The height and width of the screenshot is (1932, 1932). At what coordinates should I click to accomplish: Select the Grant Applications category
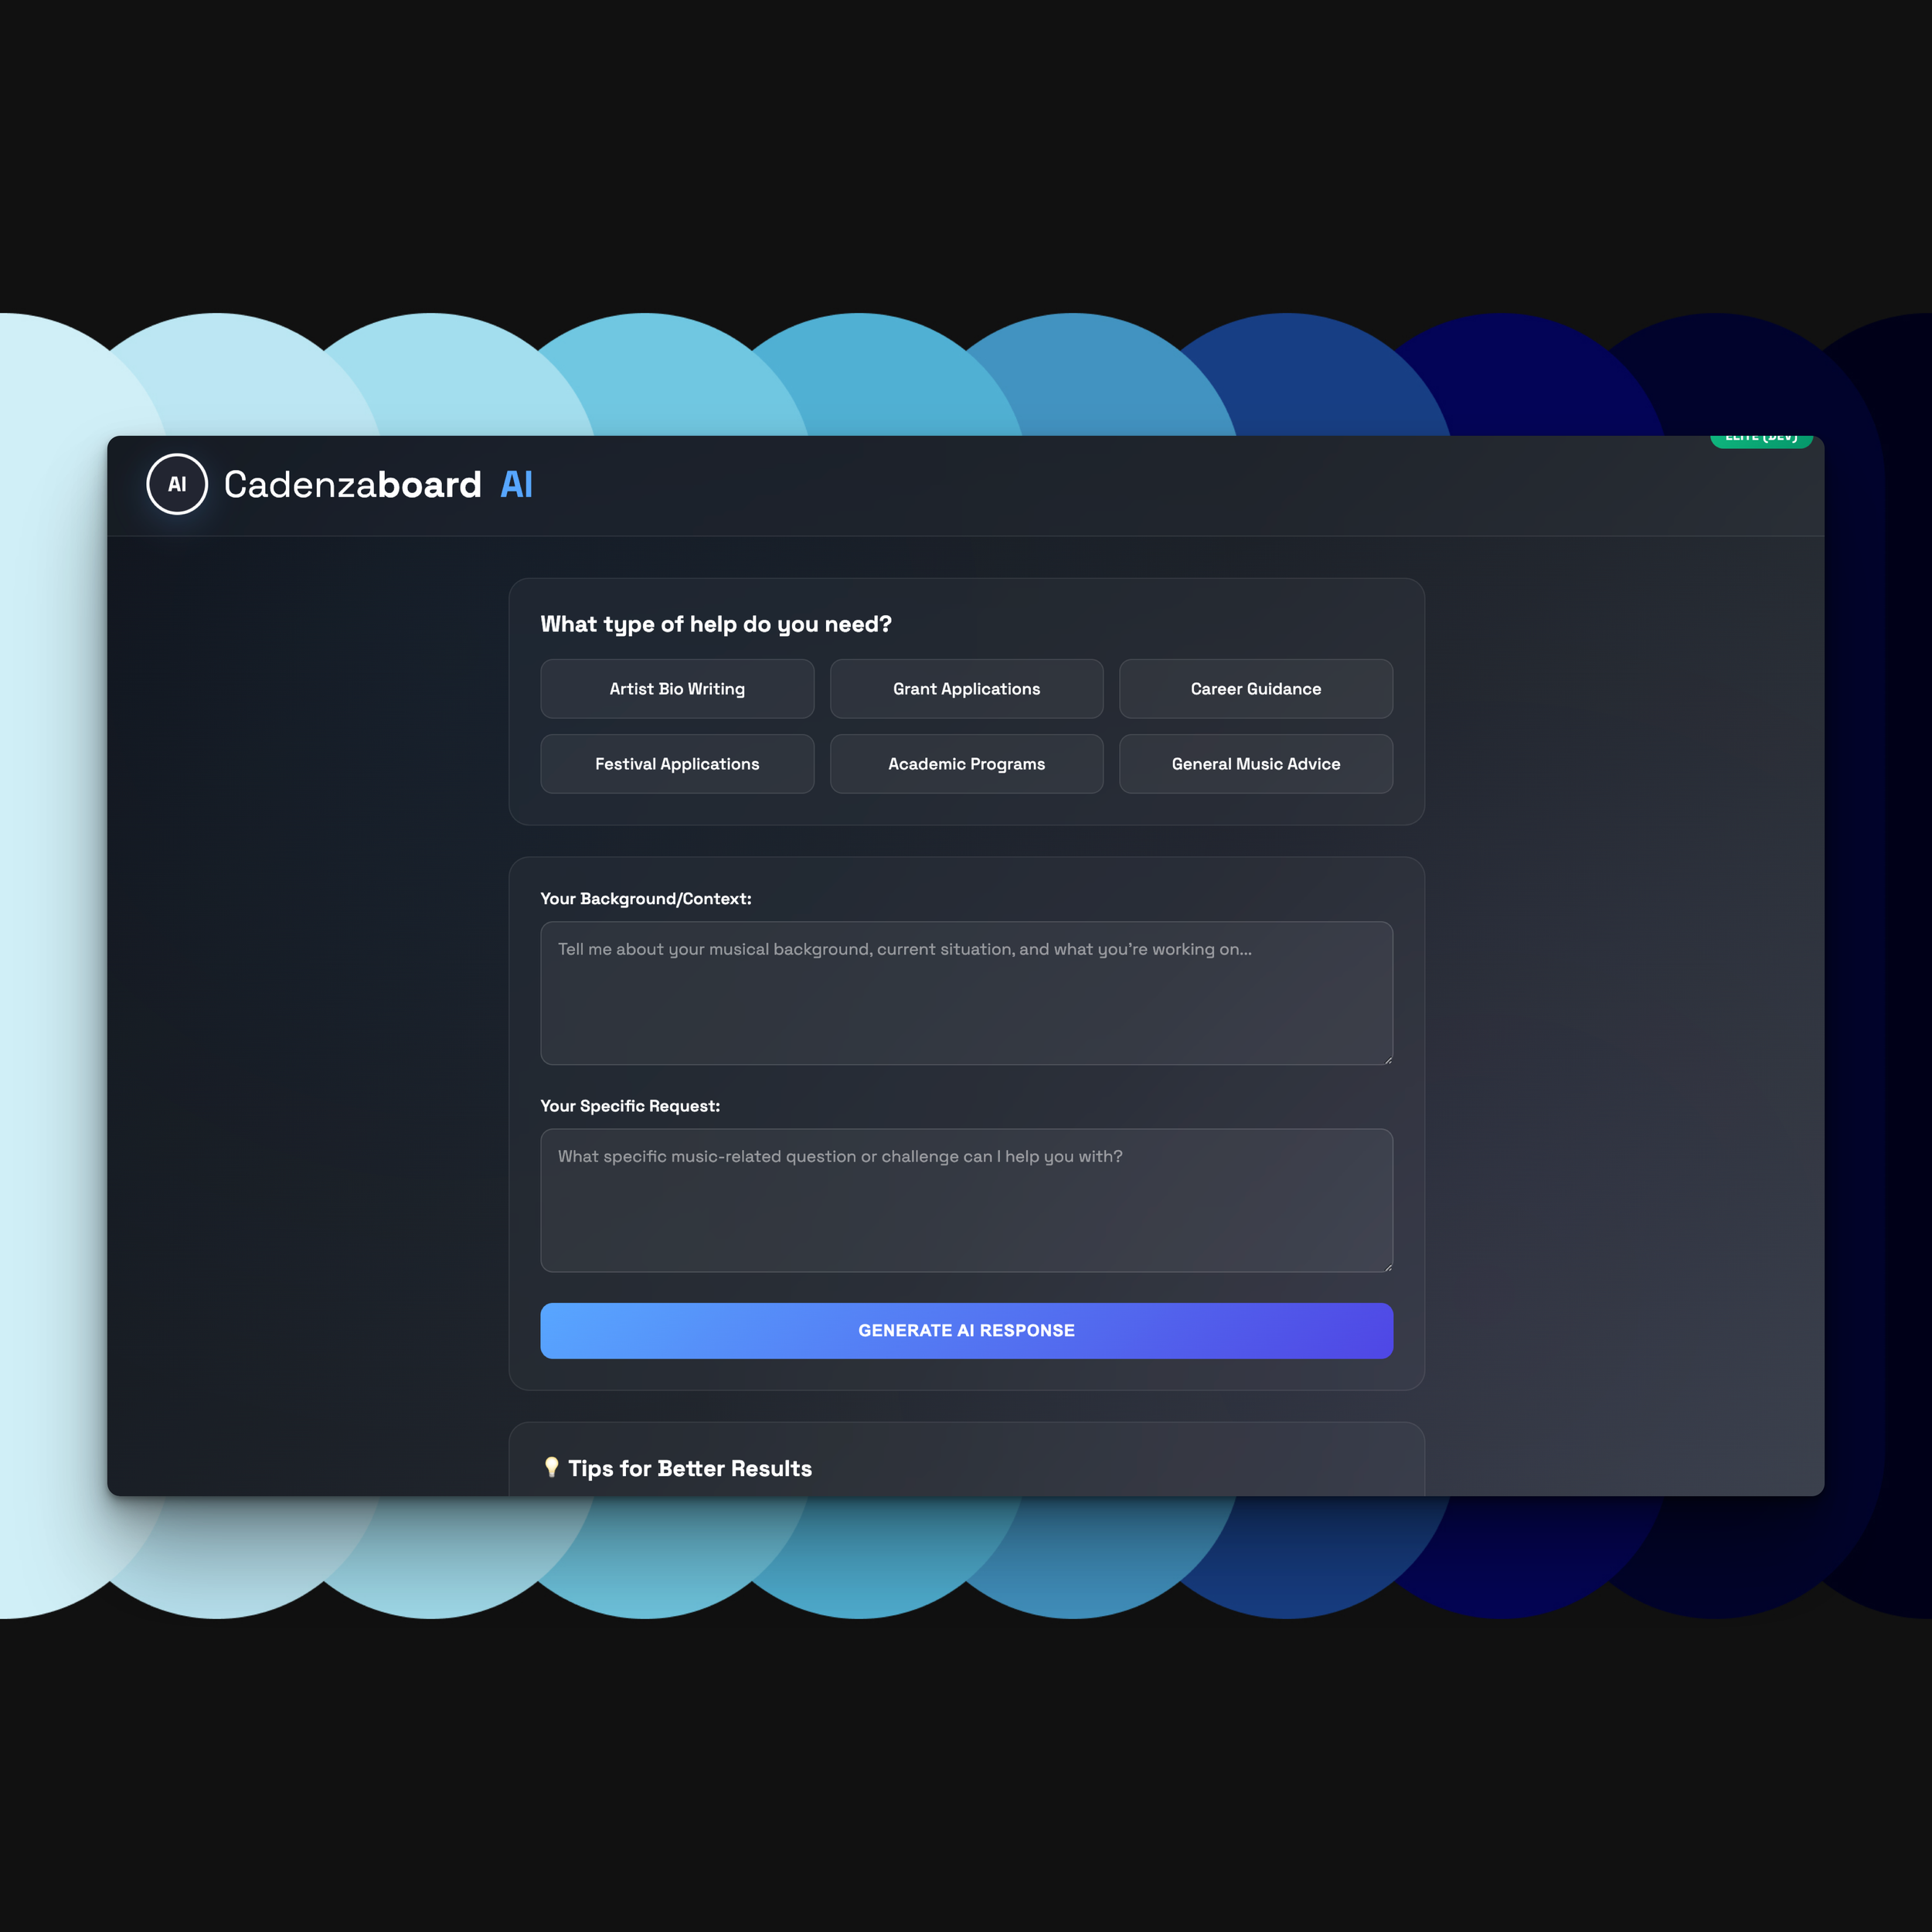[966, 688]
